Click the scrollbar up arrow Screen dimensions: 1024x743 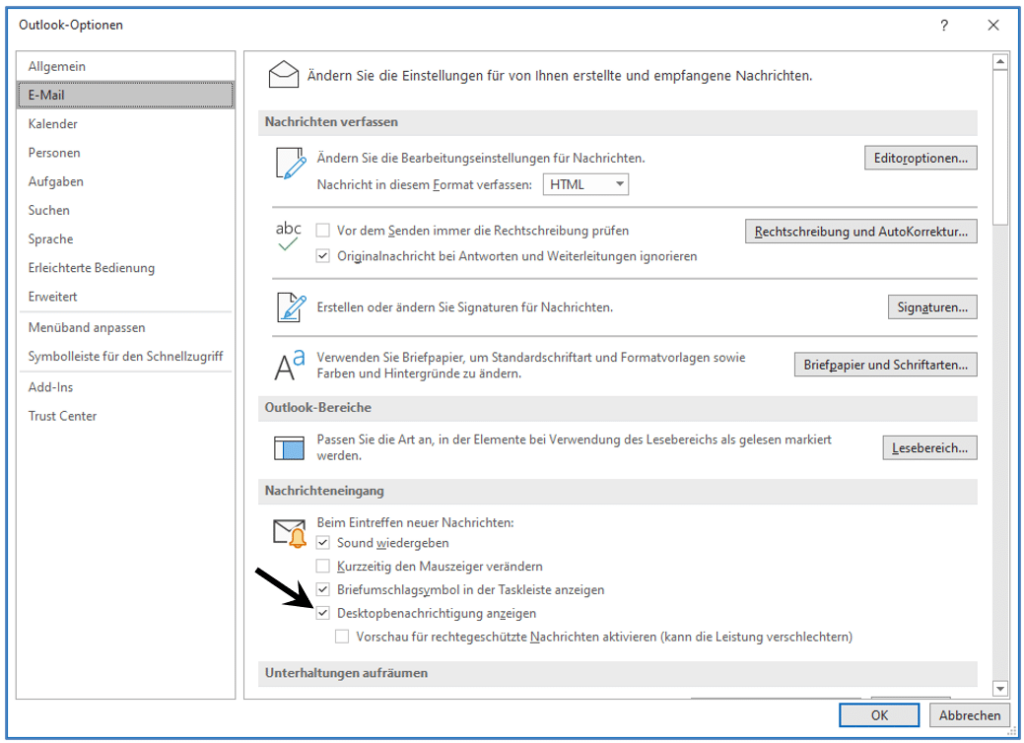tap(1000, 63)
